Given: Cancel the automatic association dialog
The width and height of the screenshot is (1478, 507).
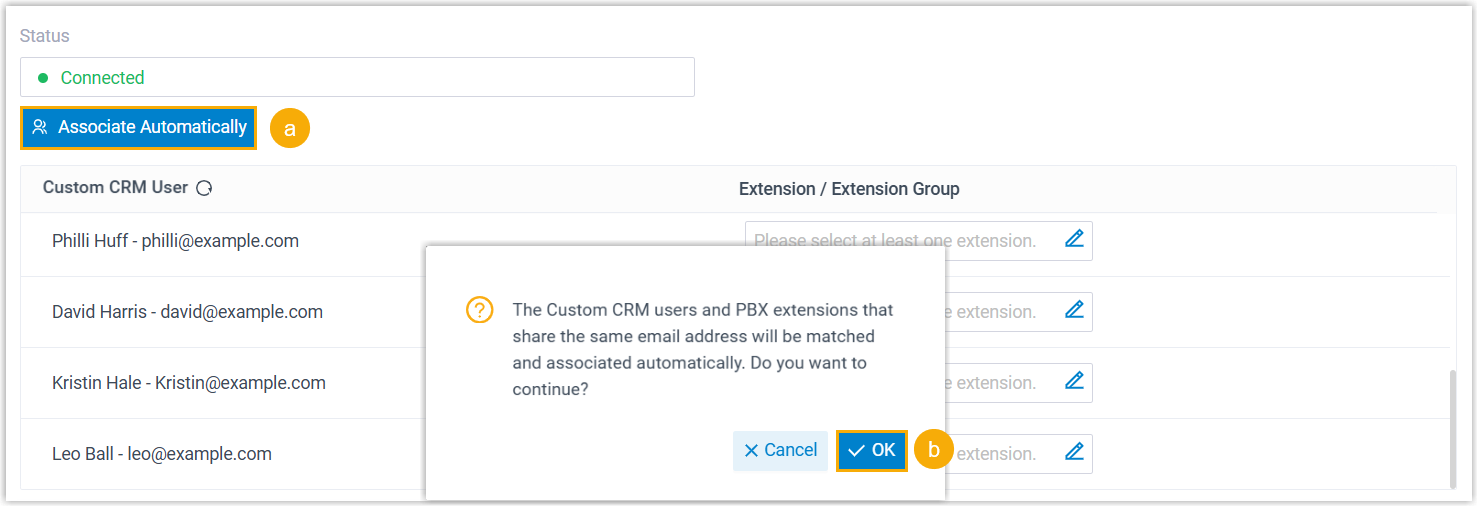Looking at the screenshot, I should (781, 451).
